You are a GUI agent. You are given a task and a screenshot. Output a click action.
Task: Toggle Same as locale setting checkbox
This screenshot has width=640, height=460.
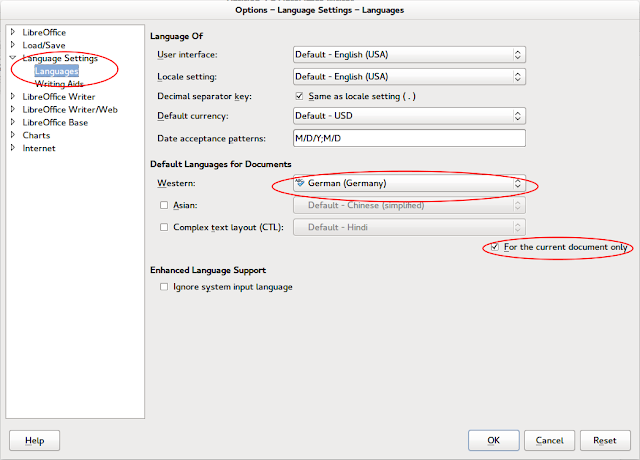click(x=299, y=96)
